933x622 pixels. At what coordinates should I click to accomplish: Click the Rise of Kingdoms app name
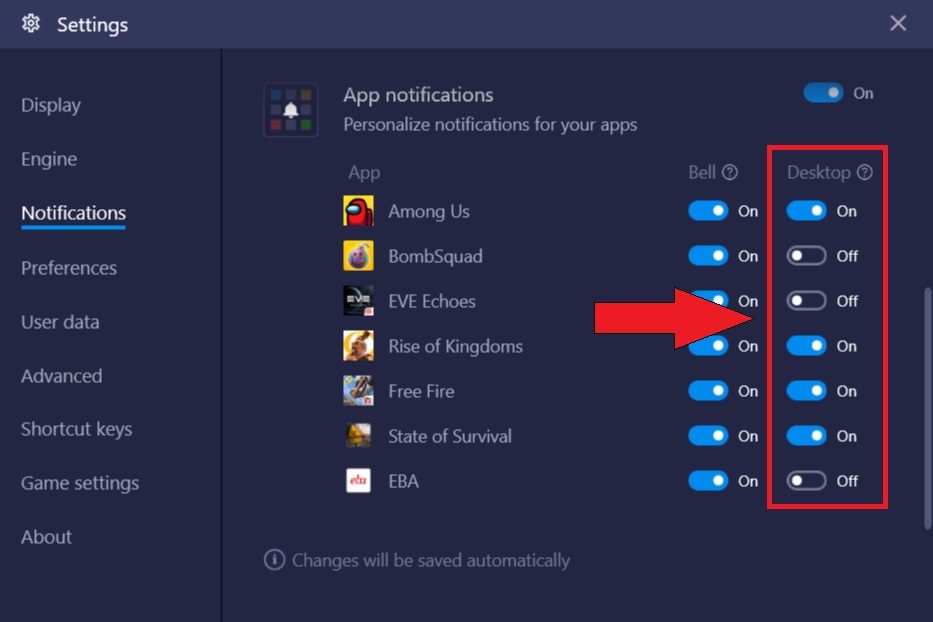(x=455, y=346)
